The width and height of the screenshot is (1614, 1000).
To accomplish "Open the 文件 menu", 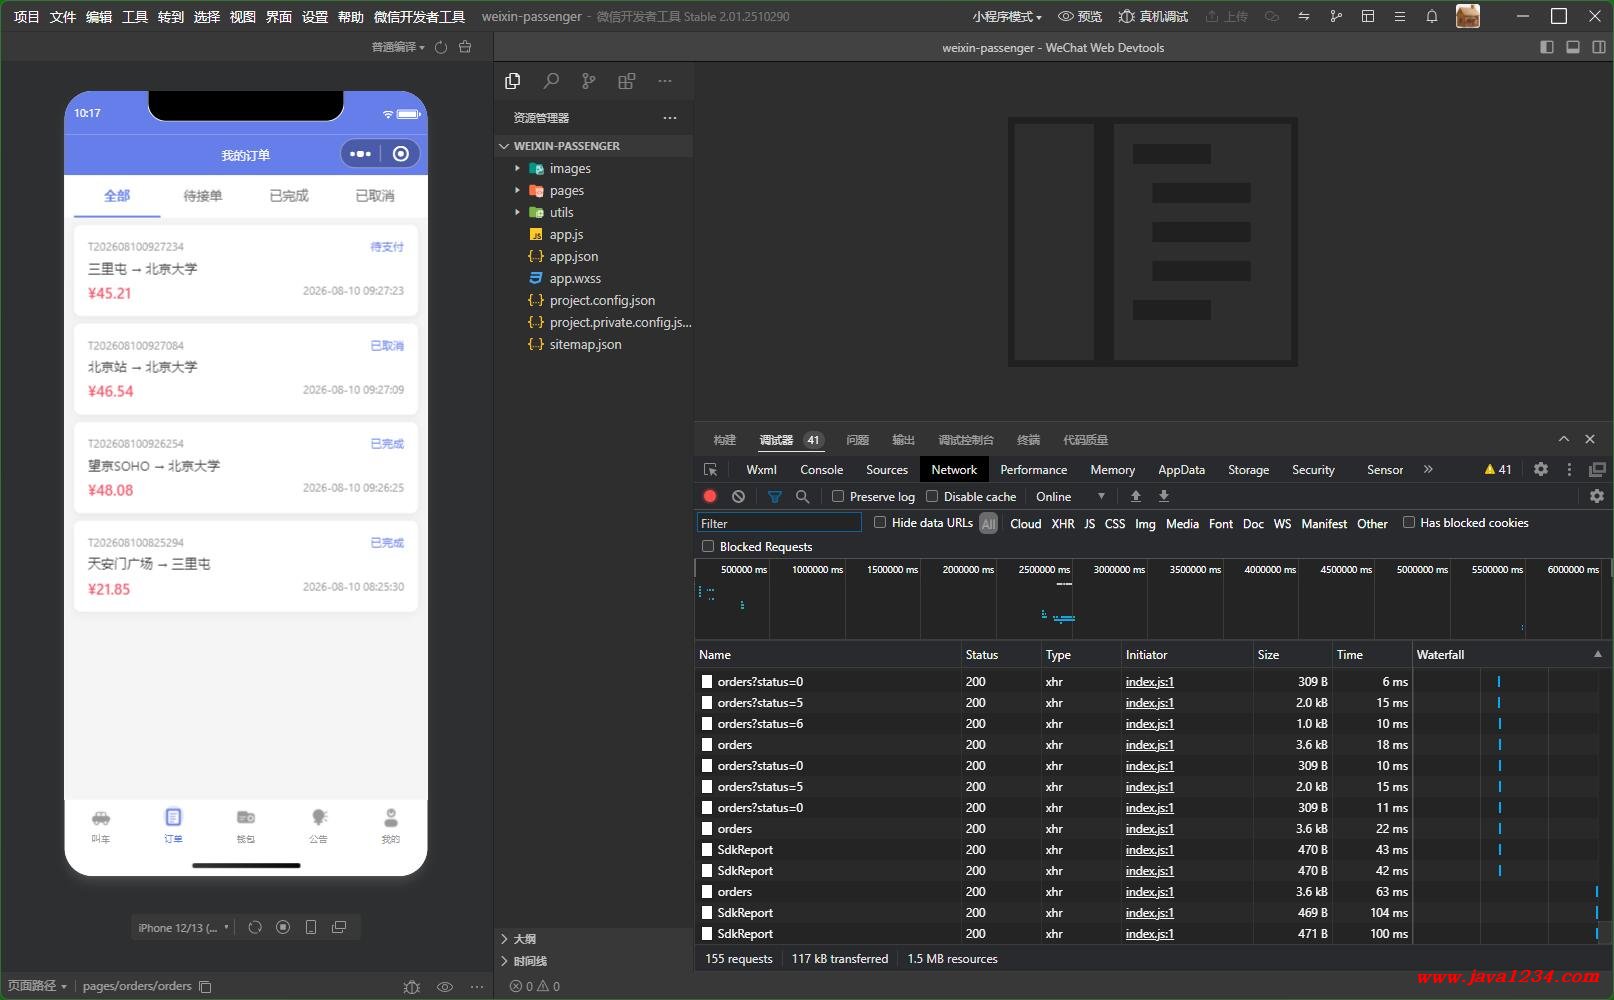I will 62,16.
